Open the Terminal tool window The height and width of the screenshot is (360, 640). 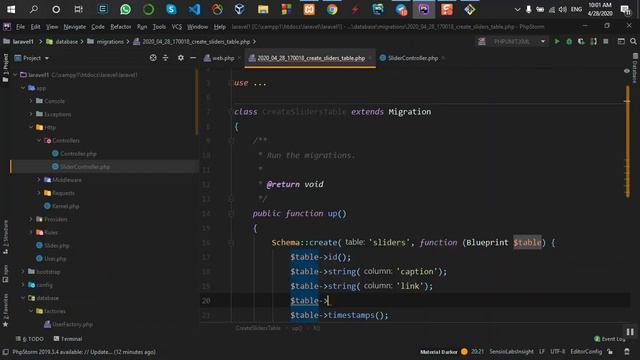click(68, 339)
